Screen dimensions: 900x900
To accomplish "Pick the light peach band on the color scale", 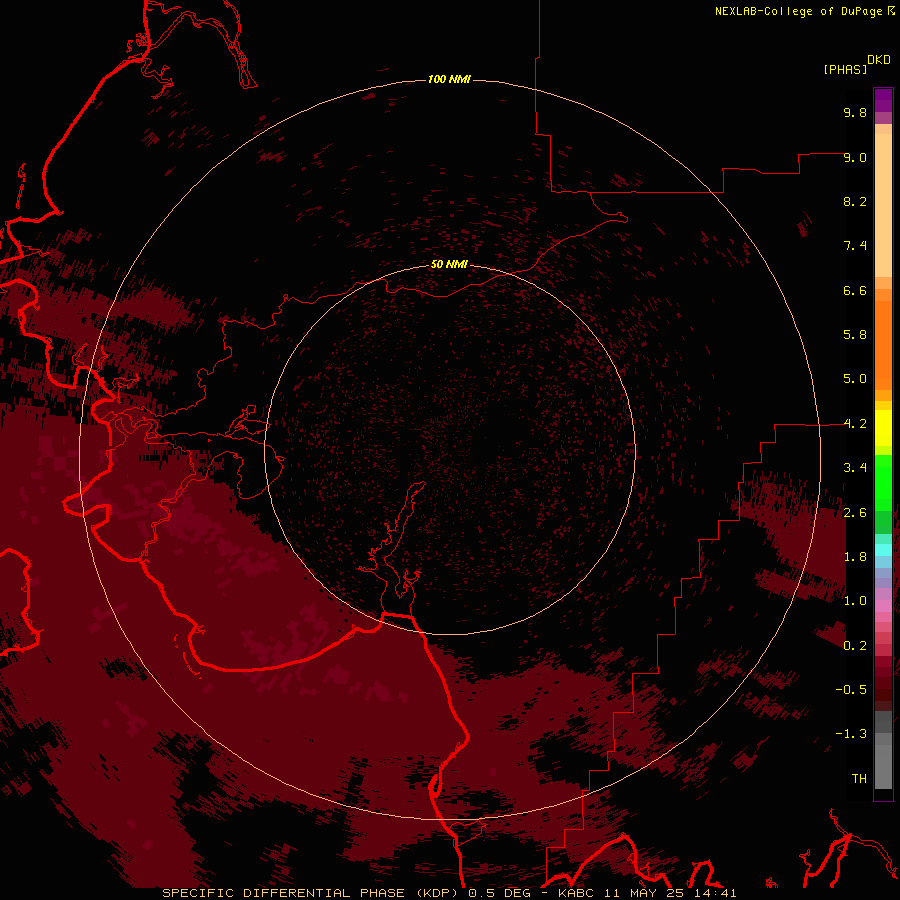I will pyautogui.click(x=883, y=205).
